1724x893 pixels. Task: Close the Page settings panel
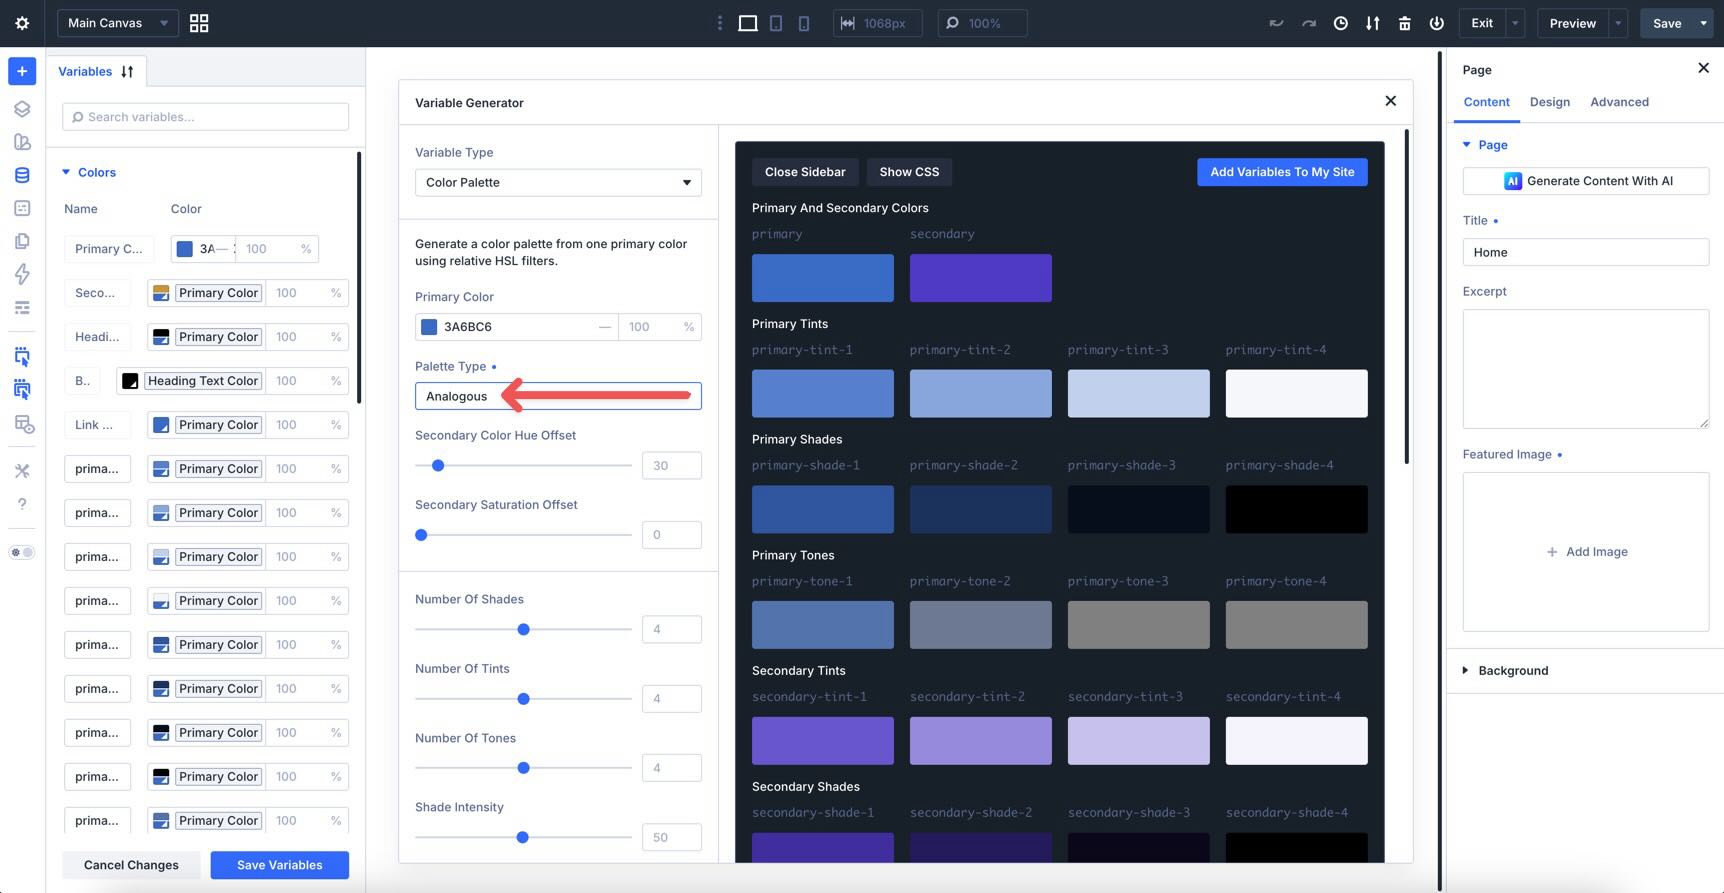(1703, 68)
